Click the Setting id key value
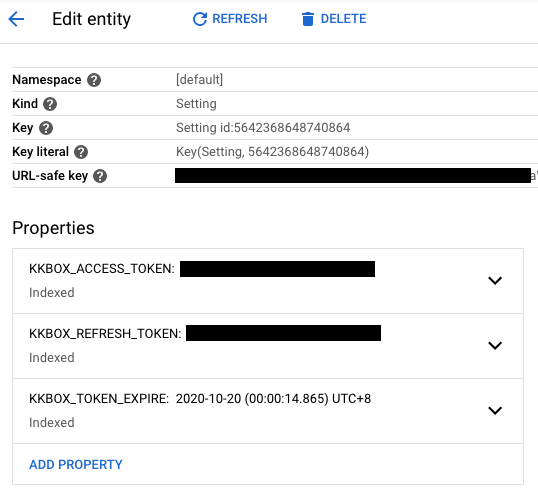The width and height of the screenshot is (538, 496). 263,128
